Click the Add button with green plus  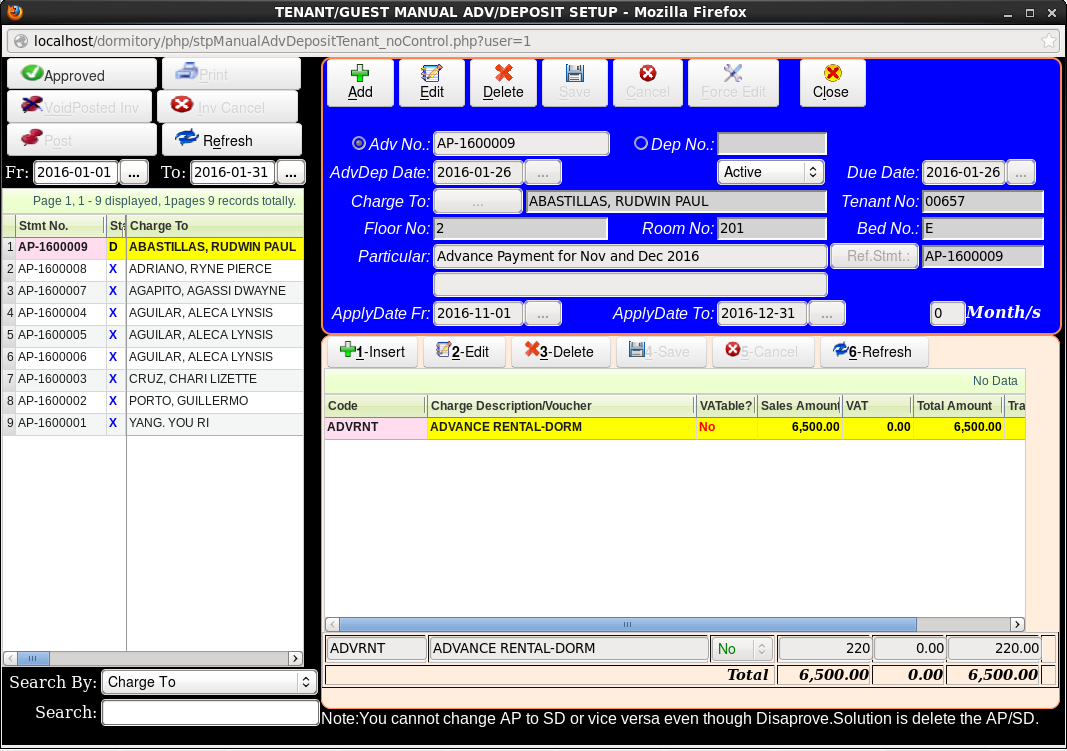pyautogui.click(x=360, y=82)
